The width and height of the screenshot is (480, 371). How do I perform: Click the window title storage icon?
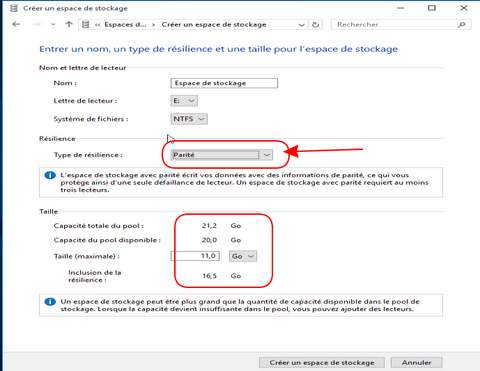coord(14,8)
